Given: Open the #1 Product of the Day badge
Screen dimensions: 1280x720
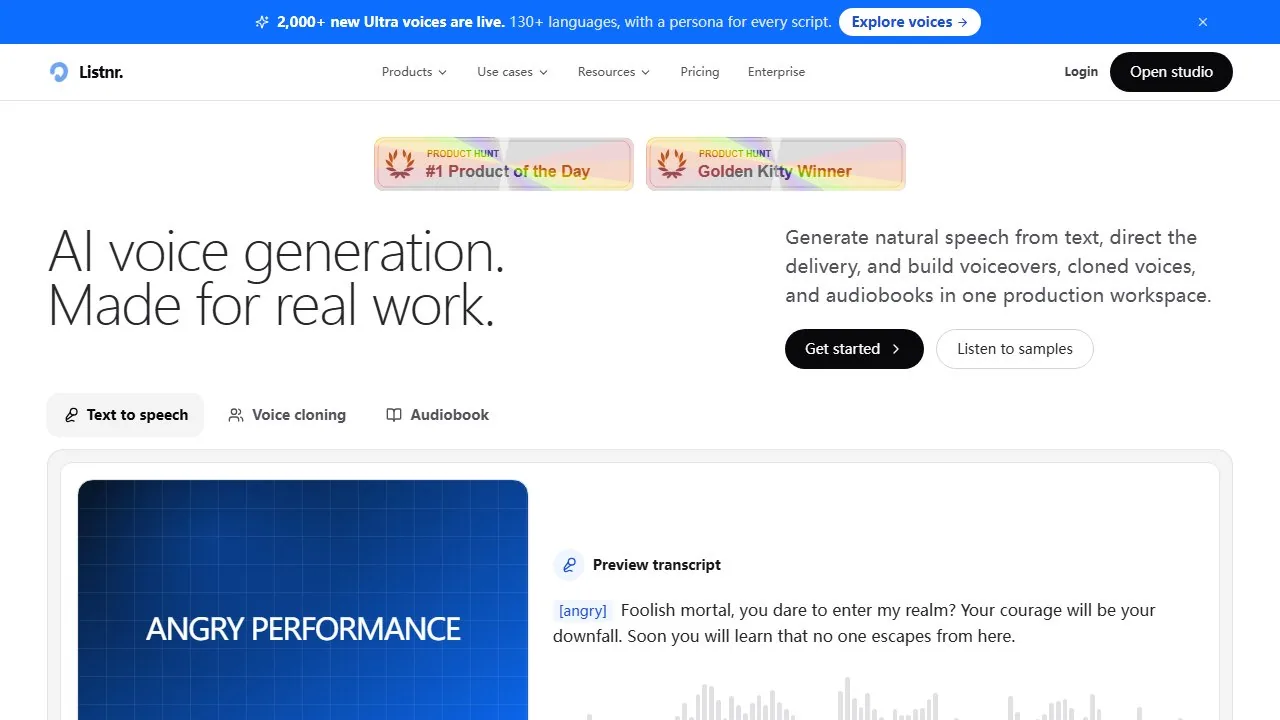Looking at the screenshot, I should coord(504,164).
